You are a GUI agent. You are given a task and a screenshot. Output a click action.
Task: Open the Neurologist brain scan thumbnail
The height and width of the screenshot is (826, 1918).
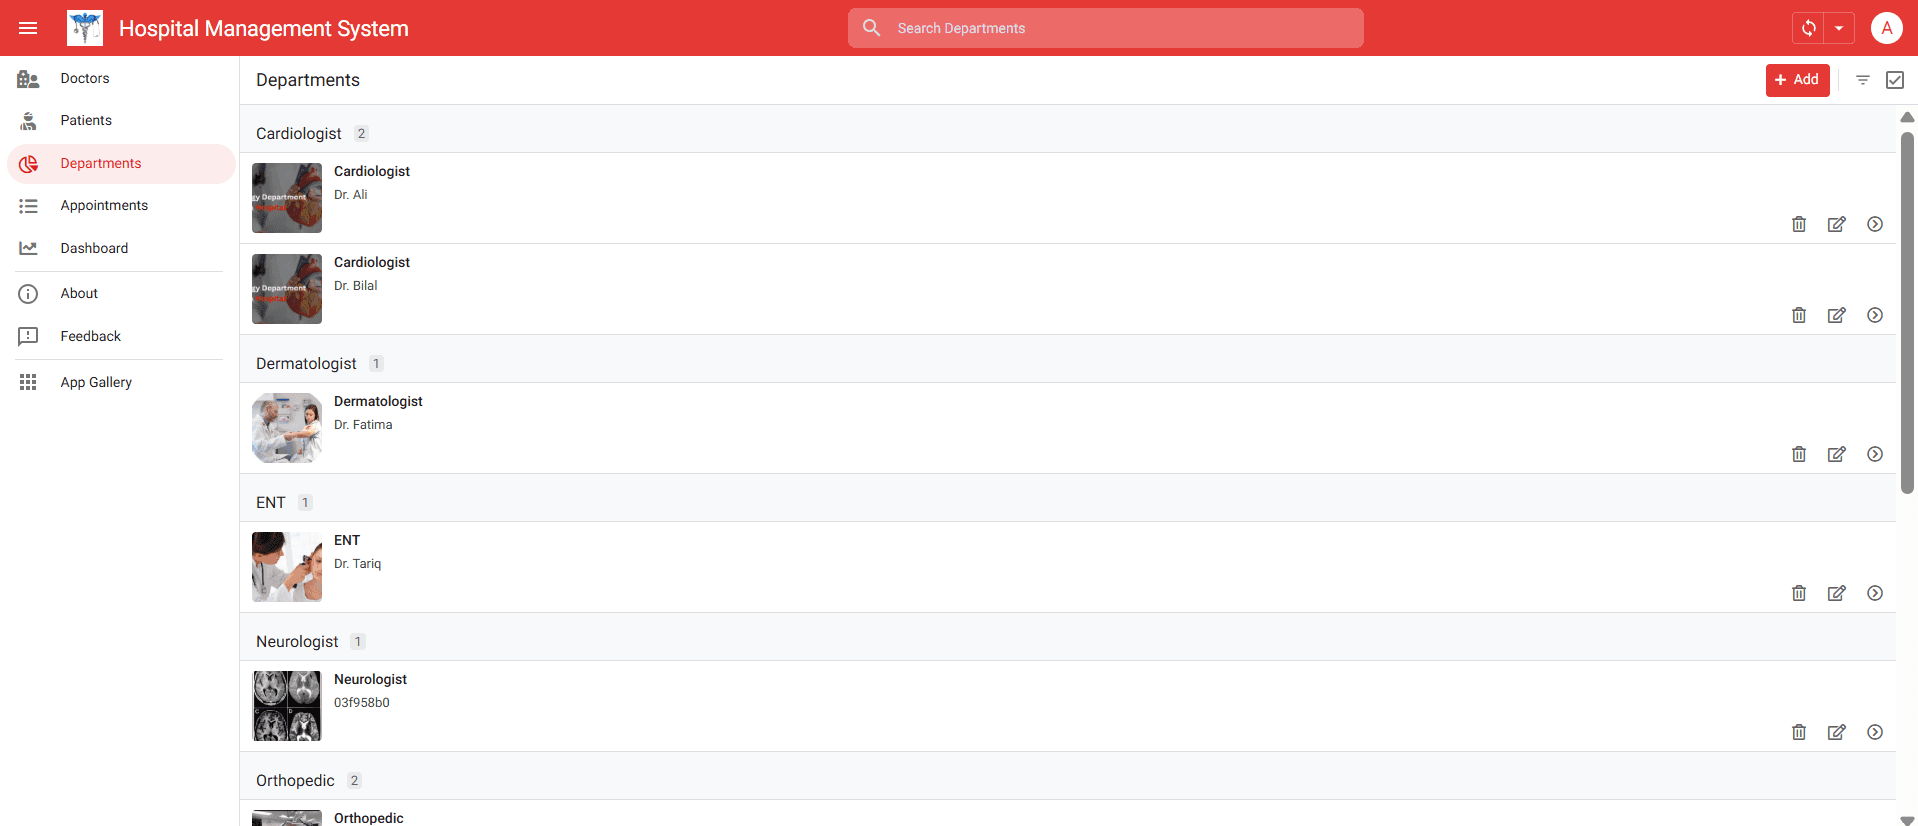tap(287, 706)
